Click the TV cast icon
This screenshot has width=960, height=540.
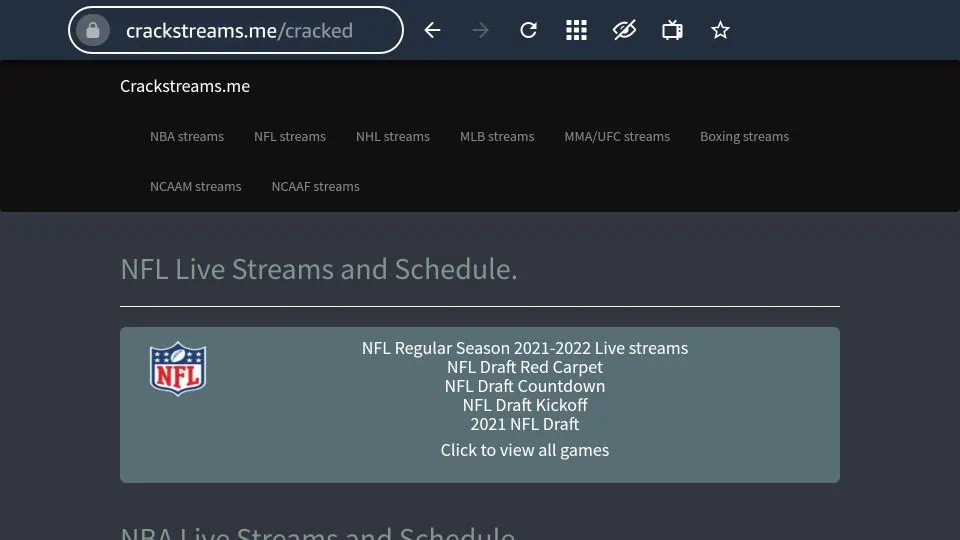point(672,30)
